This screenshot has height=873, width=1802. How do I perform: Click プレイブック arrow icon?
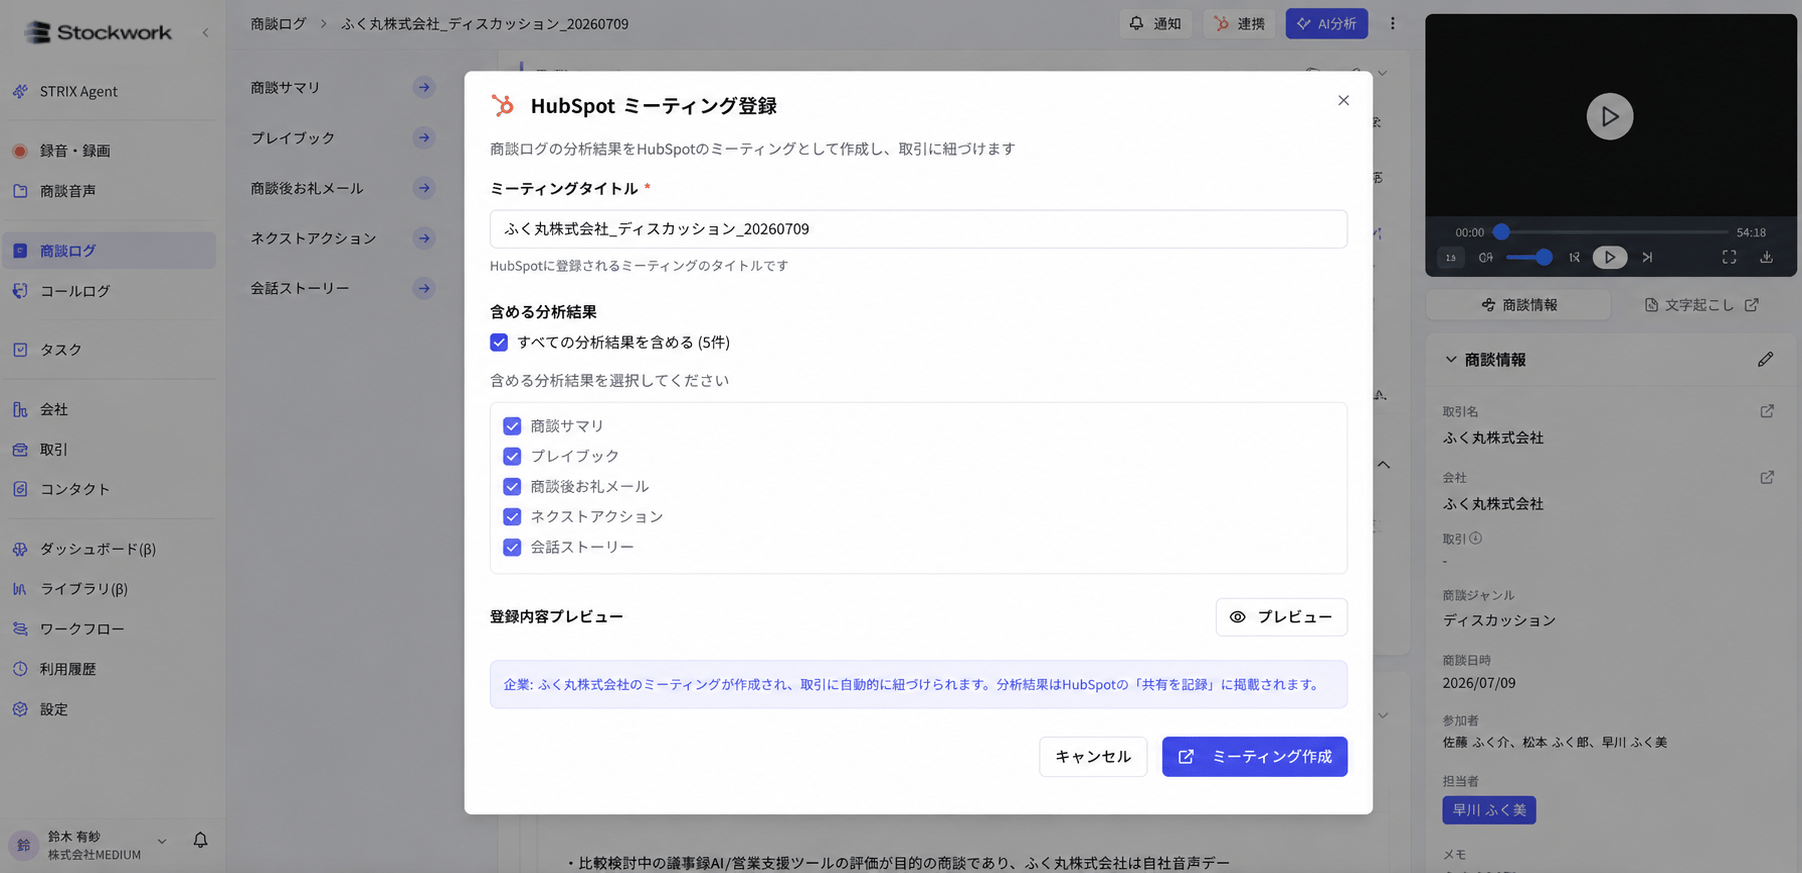[x=424, y=138]
